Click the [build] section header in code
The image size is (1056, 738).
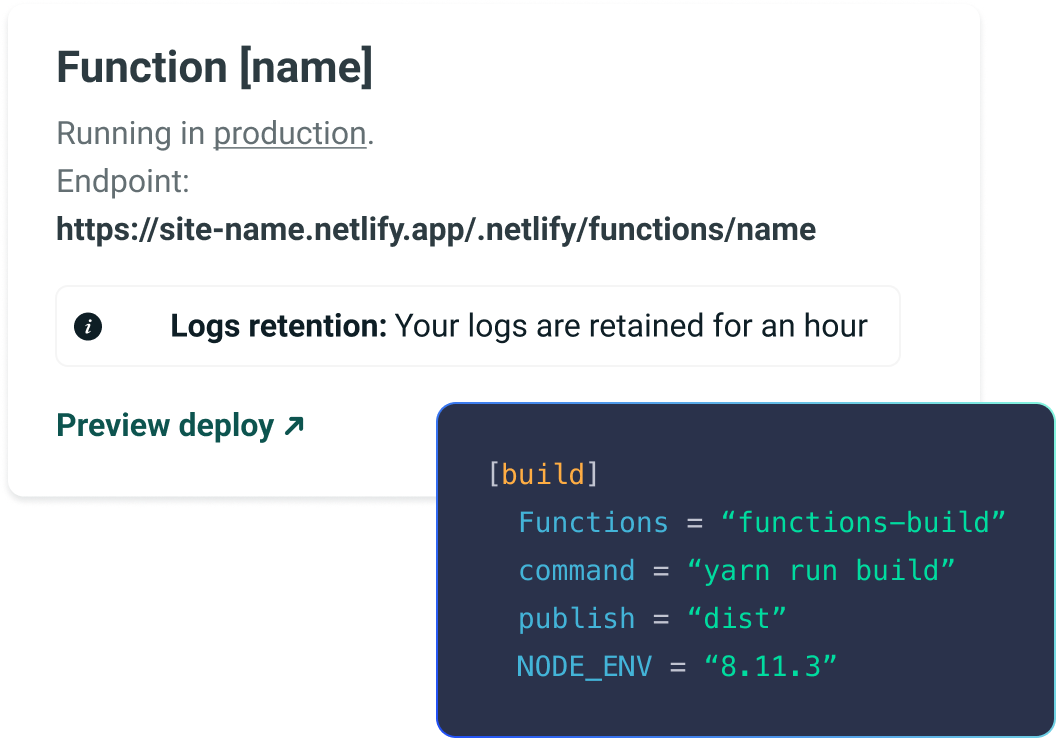(543, 474)
